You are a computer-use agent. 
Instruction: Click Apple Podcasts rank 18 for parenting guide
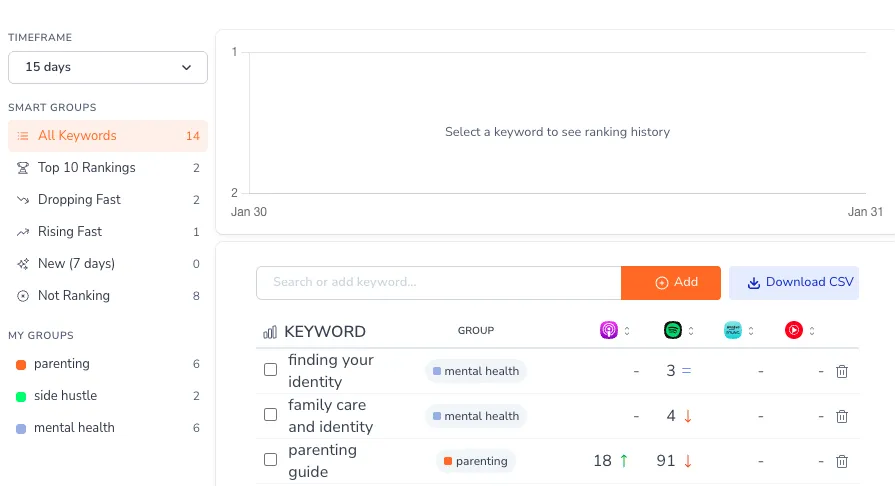[602, 461]
